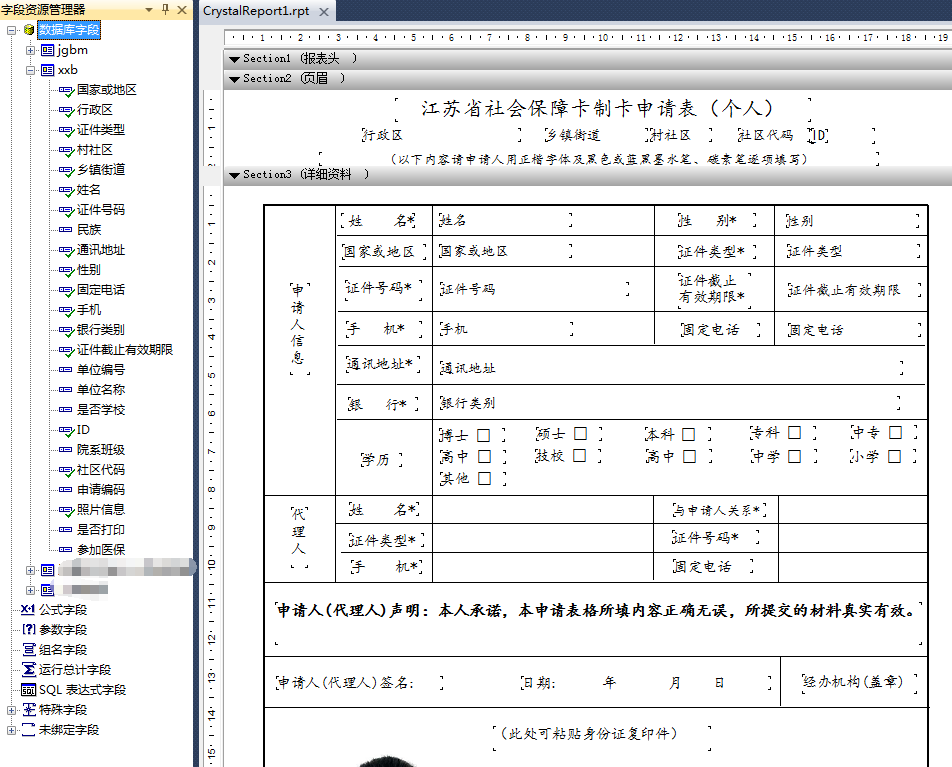Screen dimensions: 952x767
Task: Select 申请编码 in the field tree
Action: coord(101,490)
